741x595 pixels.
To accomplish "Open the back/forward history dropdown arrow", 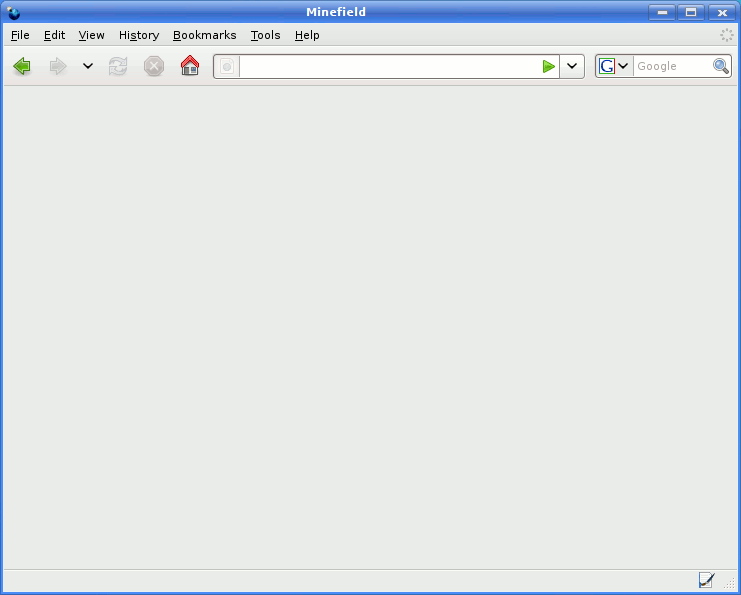I will click(x=88, y=66).
